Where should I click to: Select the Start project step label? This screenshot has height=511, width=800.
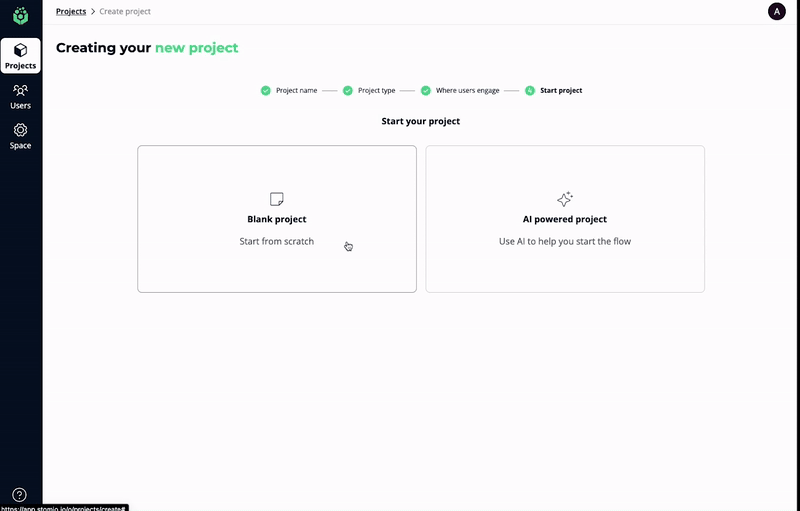tap(561, 90)
